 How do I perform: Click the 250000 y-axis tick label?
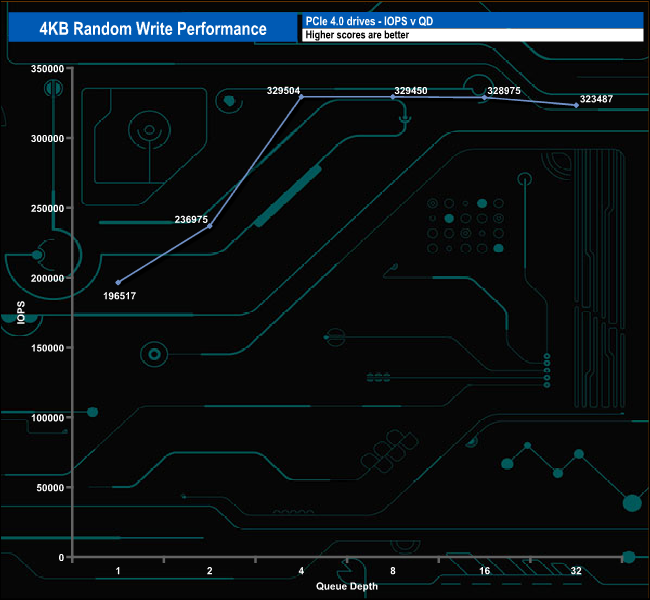click(48, 208)
